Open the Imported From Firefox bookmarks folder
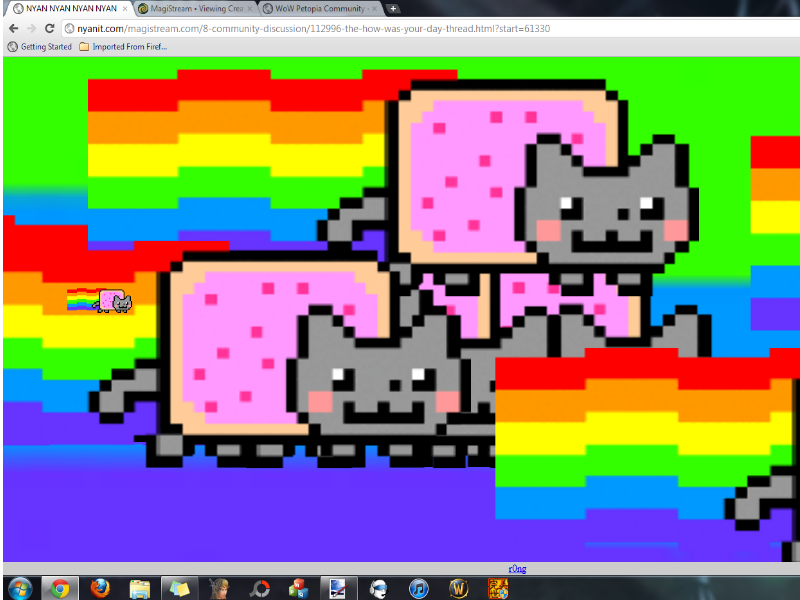This screenshot has height=600, width=800. 123,46
